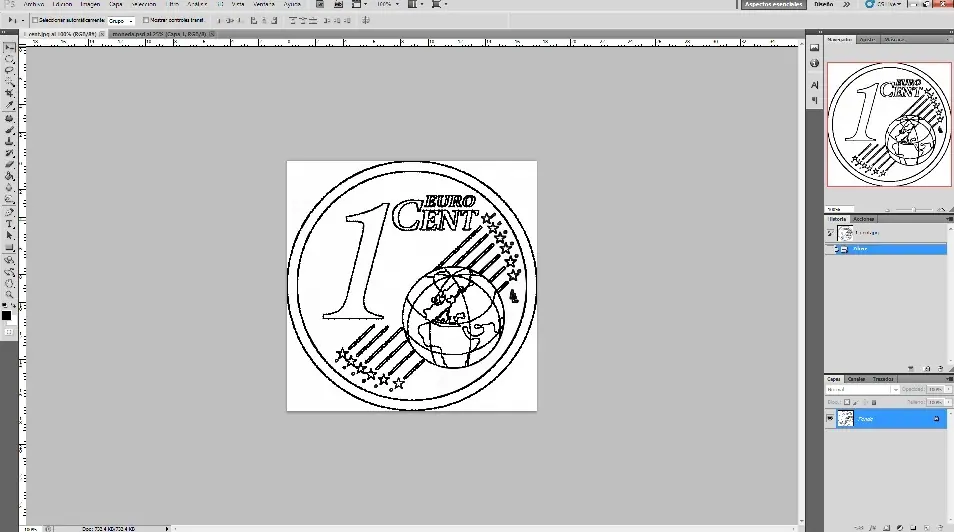Viewport: 954px width, 532px height.
Task: Select the Clone Stamp tool
Action: [9, 142]
